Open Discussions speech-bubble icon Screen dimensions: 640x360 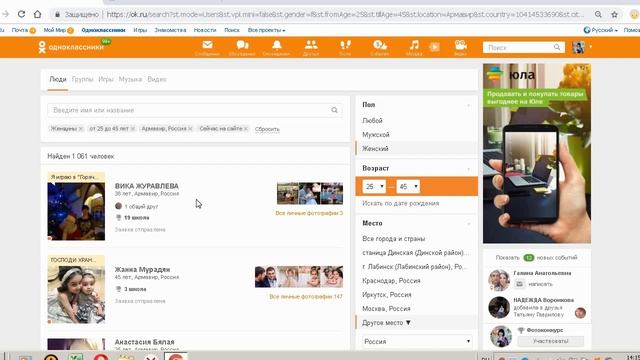pyautogui.click(x=242, y=45)
